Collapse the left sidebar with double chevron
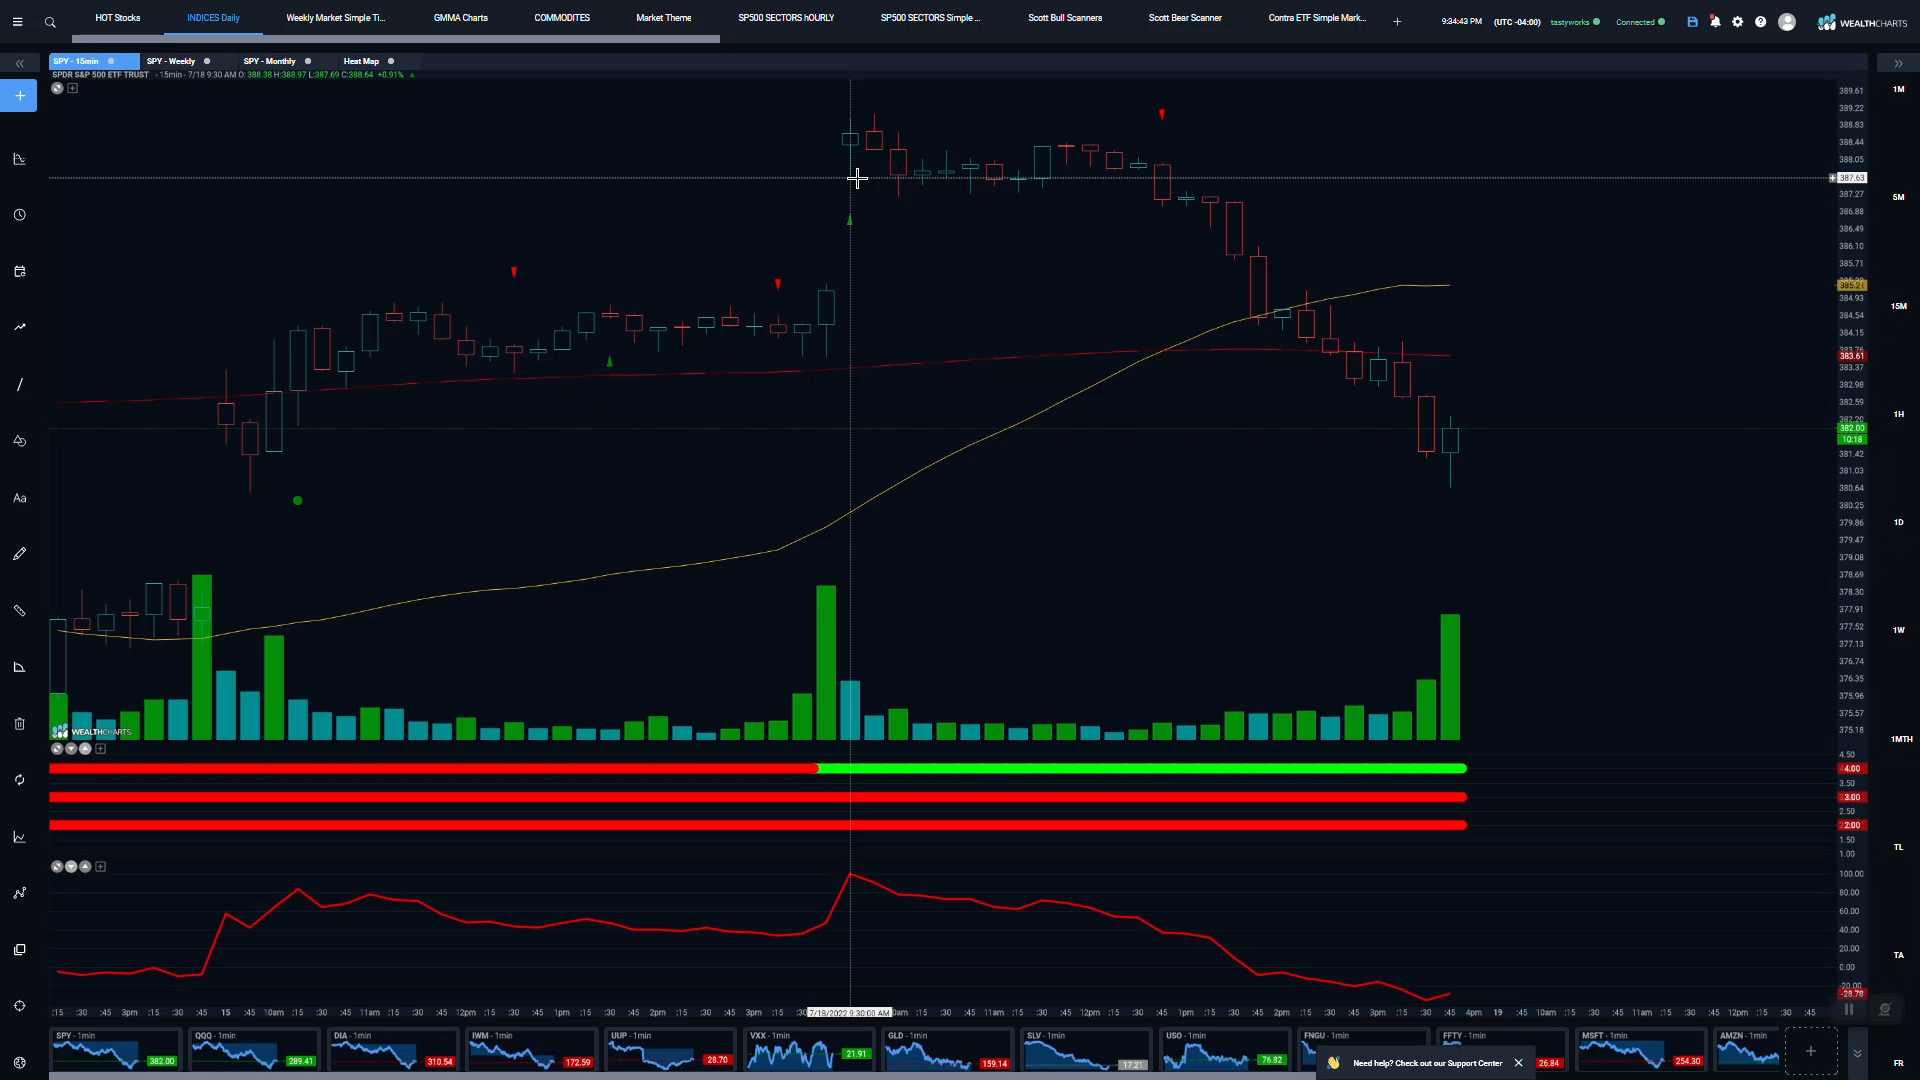Image resolution: width=1920 pixels, height=1080 pixels. (x=19, y=63)
